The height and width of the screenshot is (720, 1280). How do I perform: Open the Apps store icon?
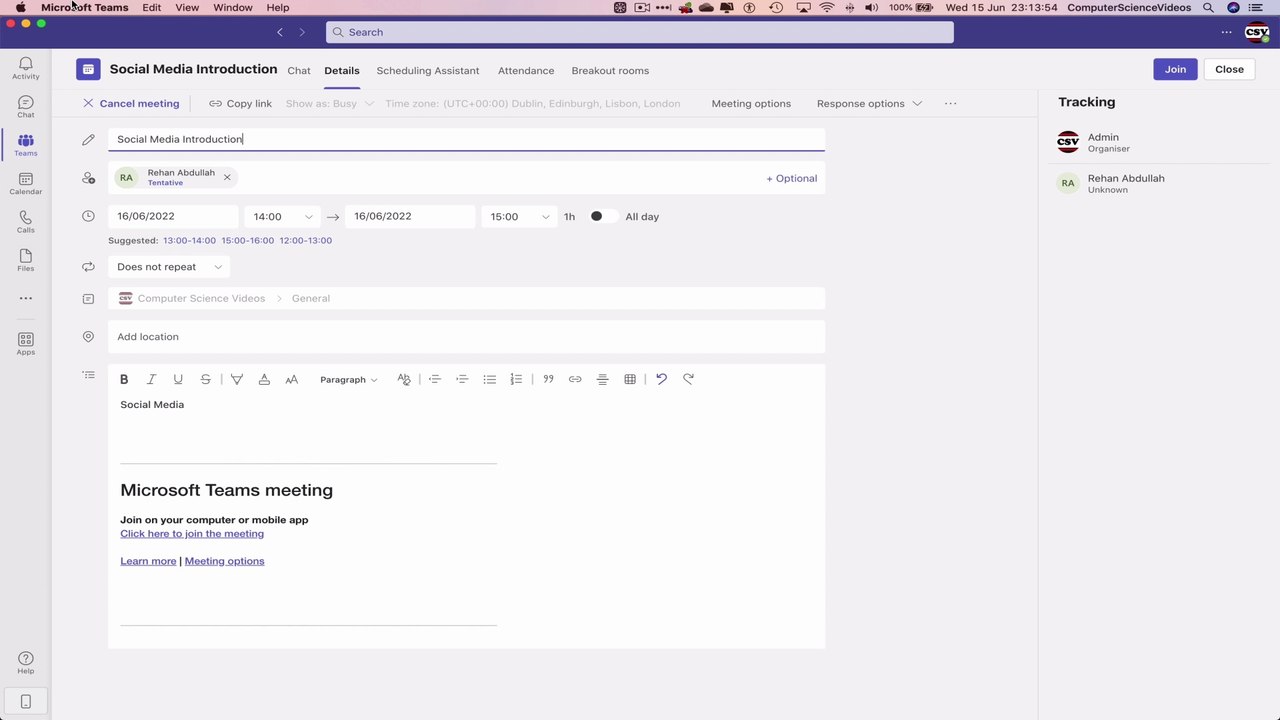(x=26, y=344)
